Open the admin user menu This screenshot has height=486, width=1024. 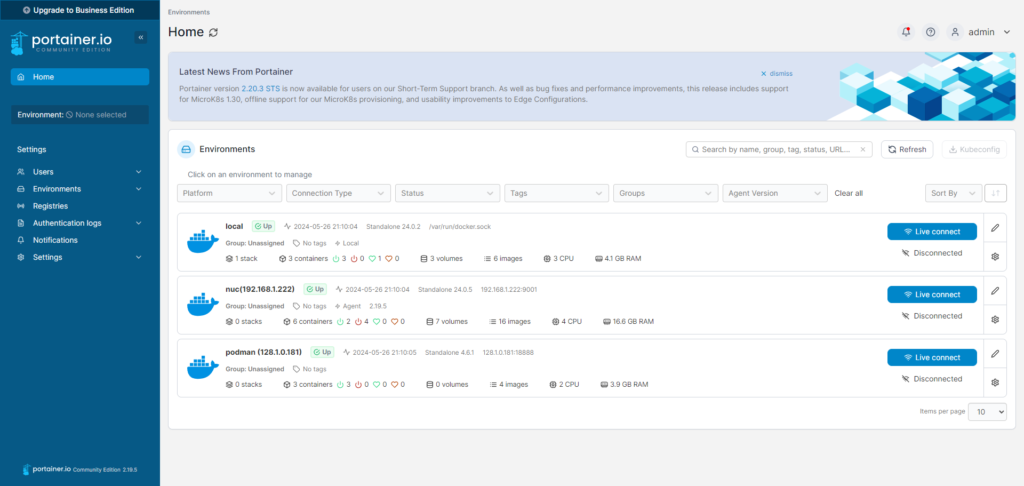click(x=980, y=31)
